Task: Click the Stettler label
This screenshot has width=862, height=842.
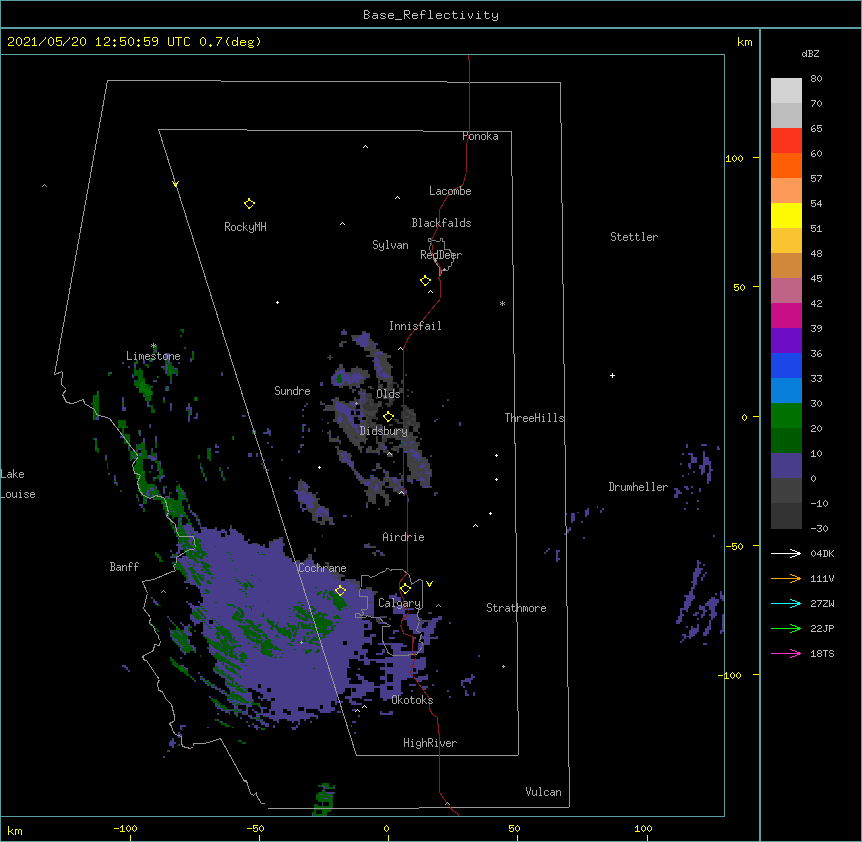Action: [x=634, y=237]
